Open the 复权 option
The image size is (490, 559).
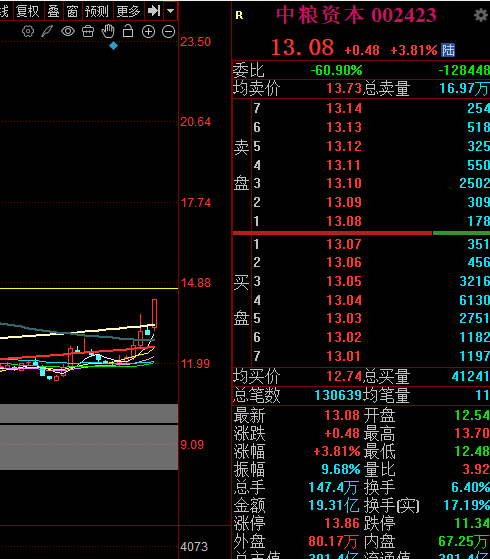(x=28, y=11)
